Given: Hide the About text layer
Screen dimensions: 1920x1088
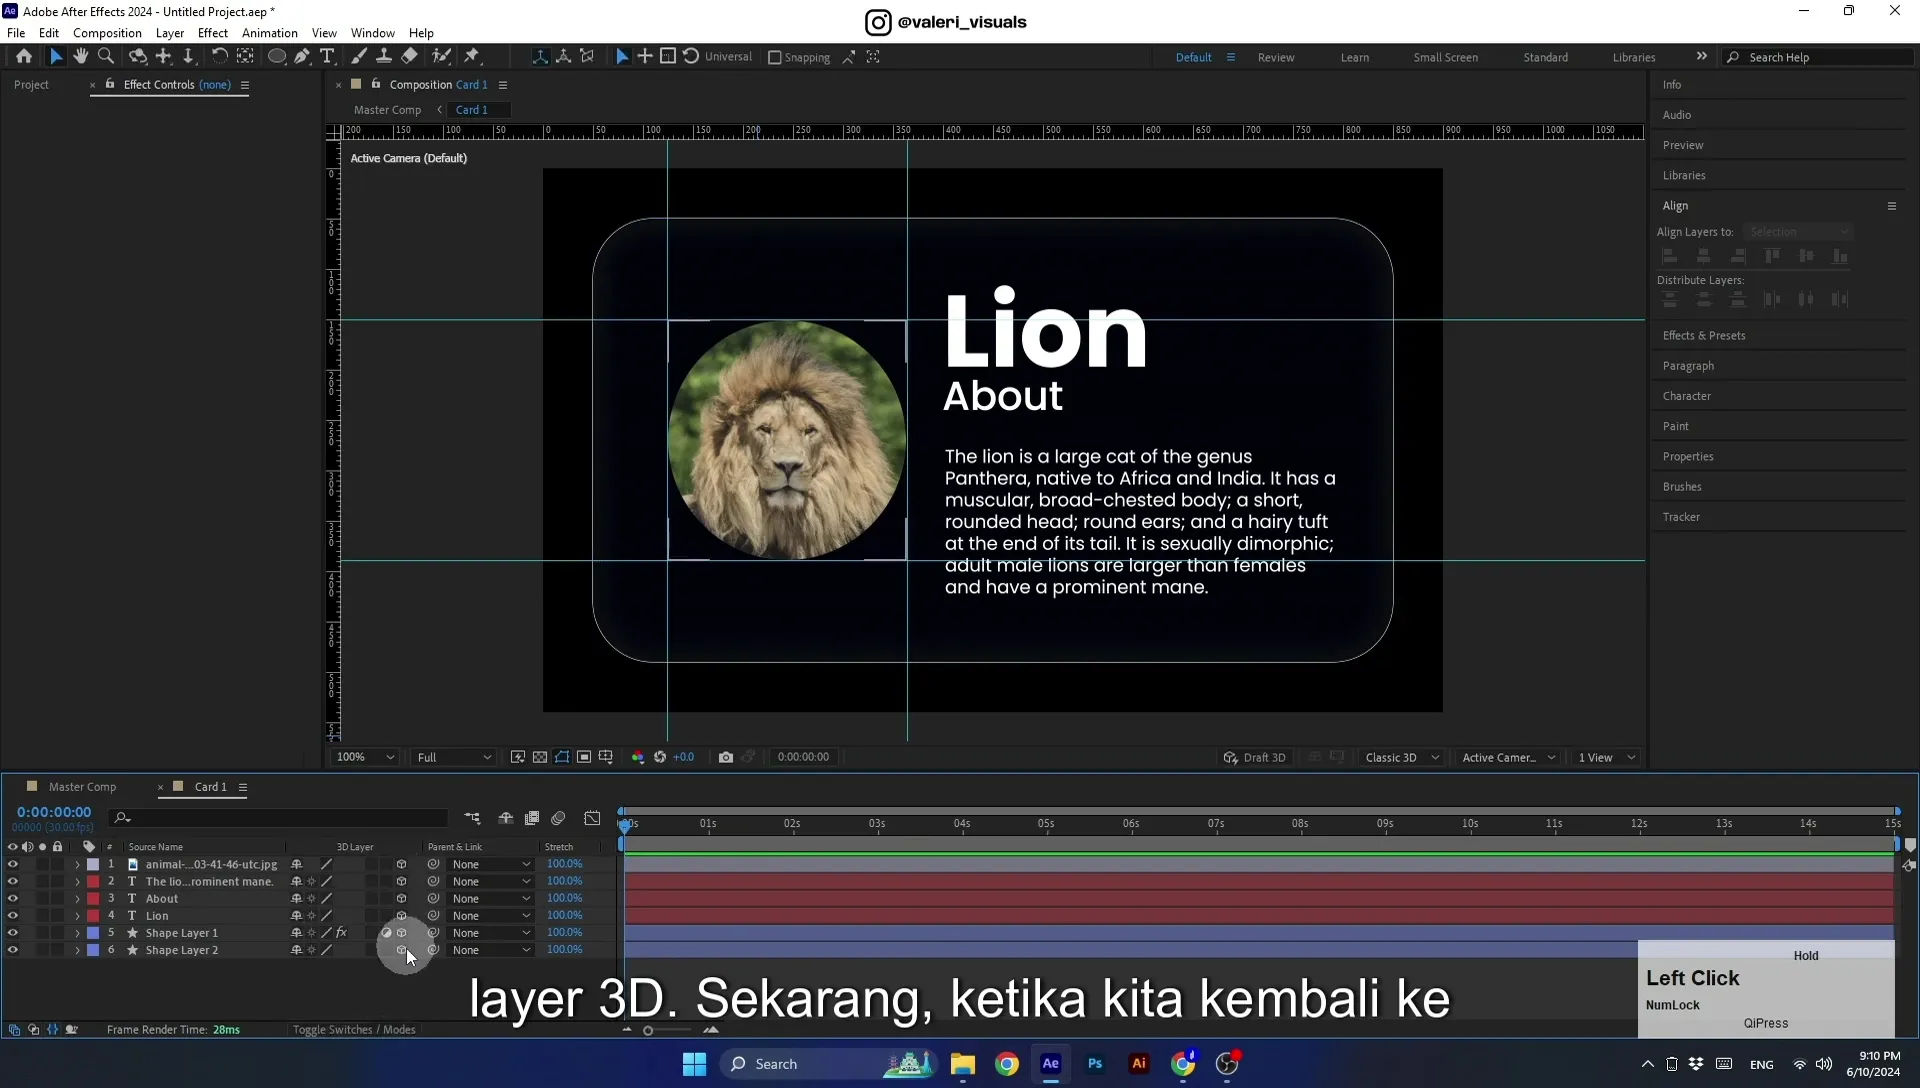Looking at the screenshot, I should (x=13, y=899).
